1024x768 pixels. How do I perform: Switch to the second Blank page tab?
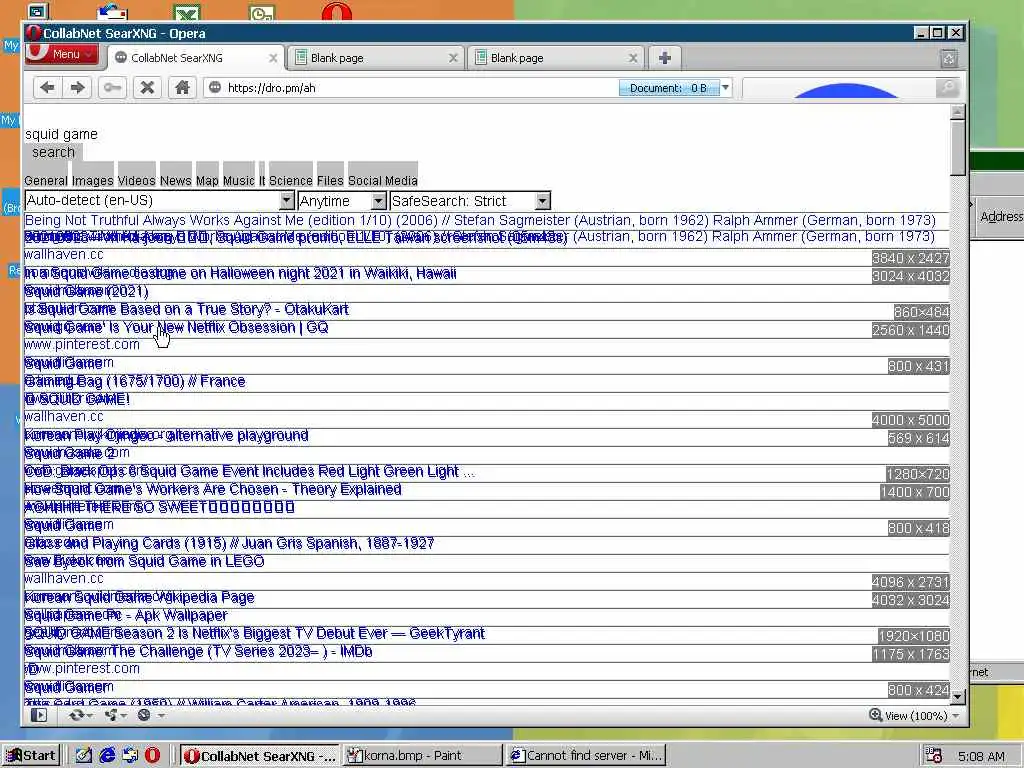(x=556, y=58)
